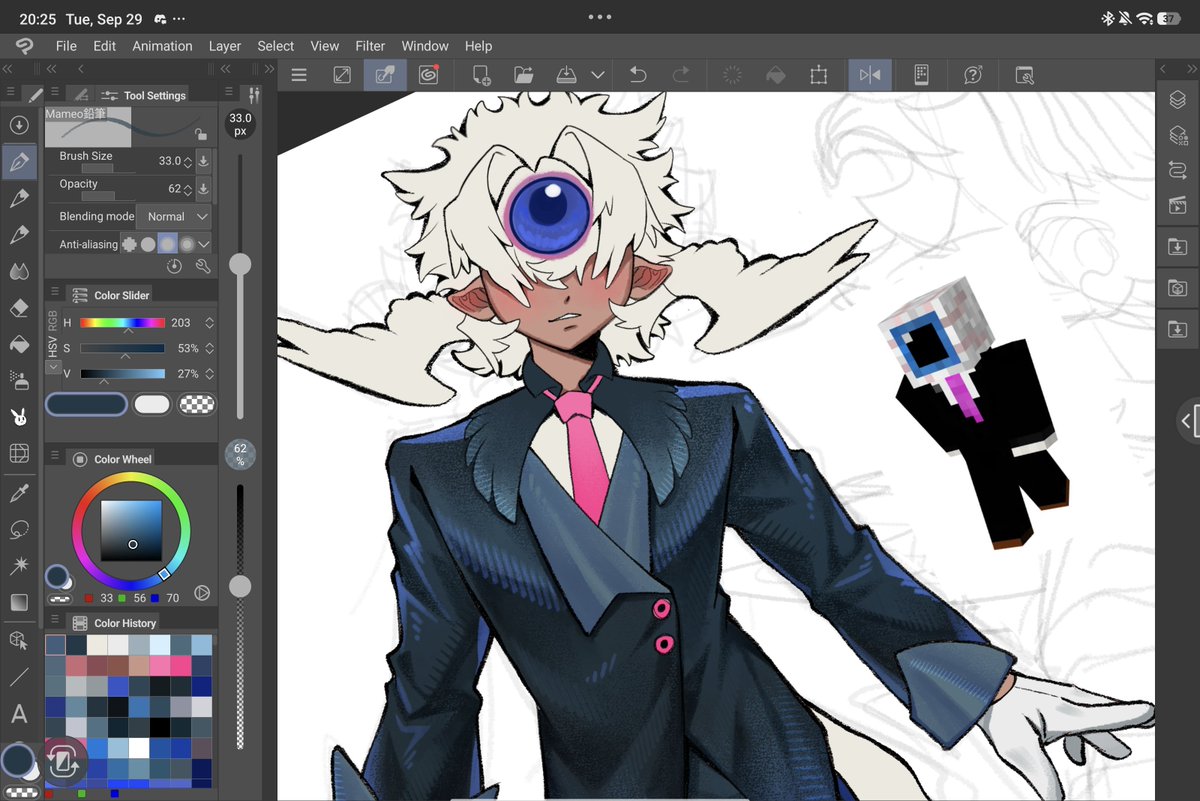1200x801 pixels.
Task: Click the Scale/Rotate transform icon
Action: point(819,75)
